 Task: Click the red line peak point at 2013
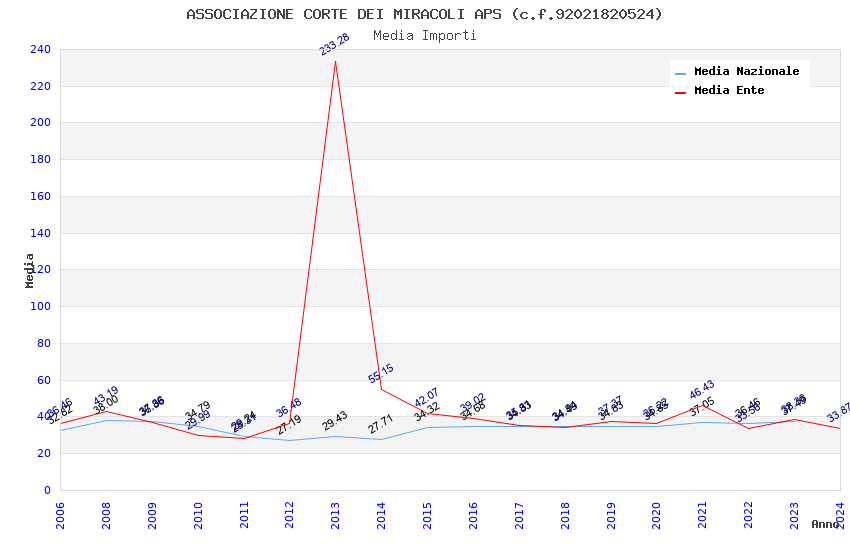[335, 61]
